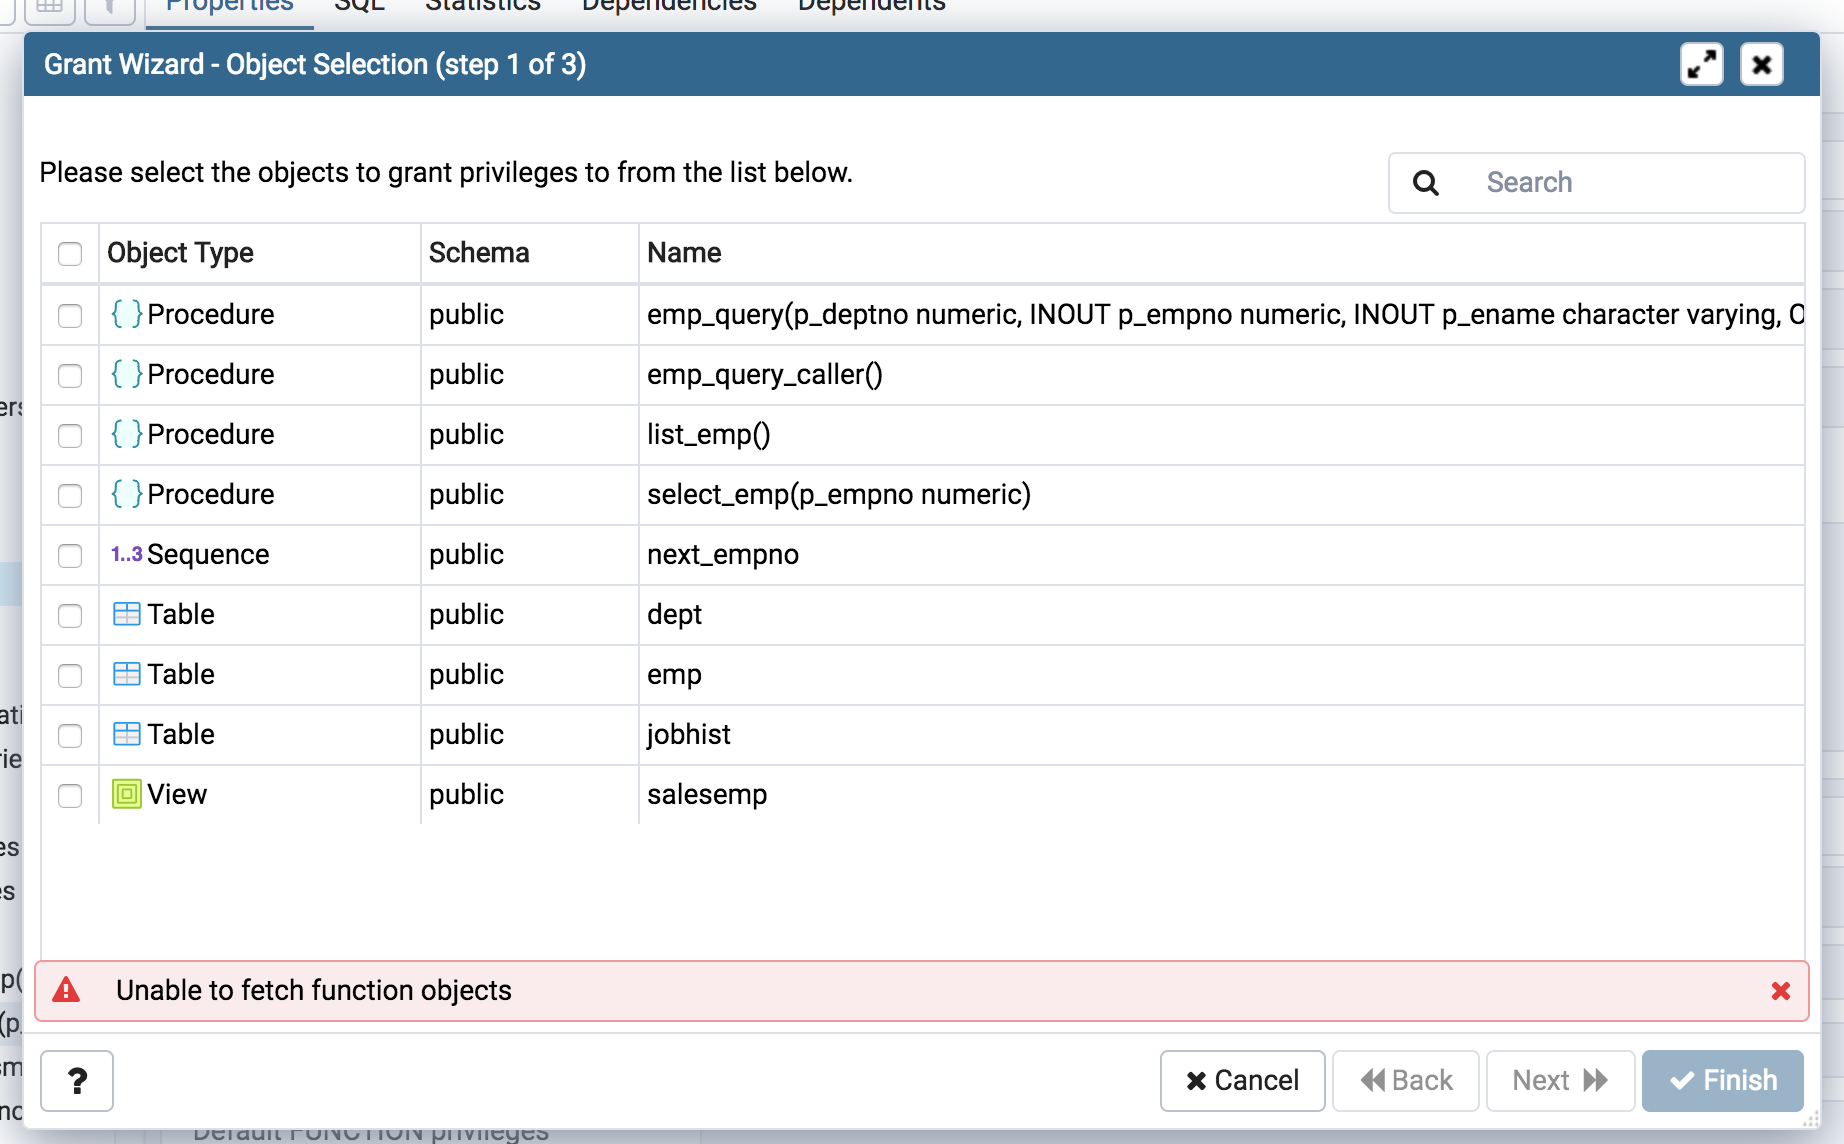The width and height of the screenshot is (1844, 1144).
Task: Click the Table icon for dept
Action: pos(126,614)
